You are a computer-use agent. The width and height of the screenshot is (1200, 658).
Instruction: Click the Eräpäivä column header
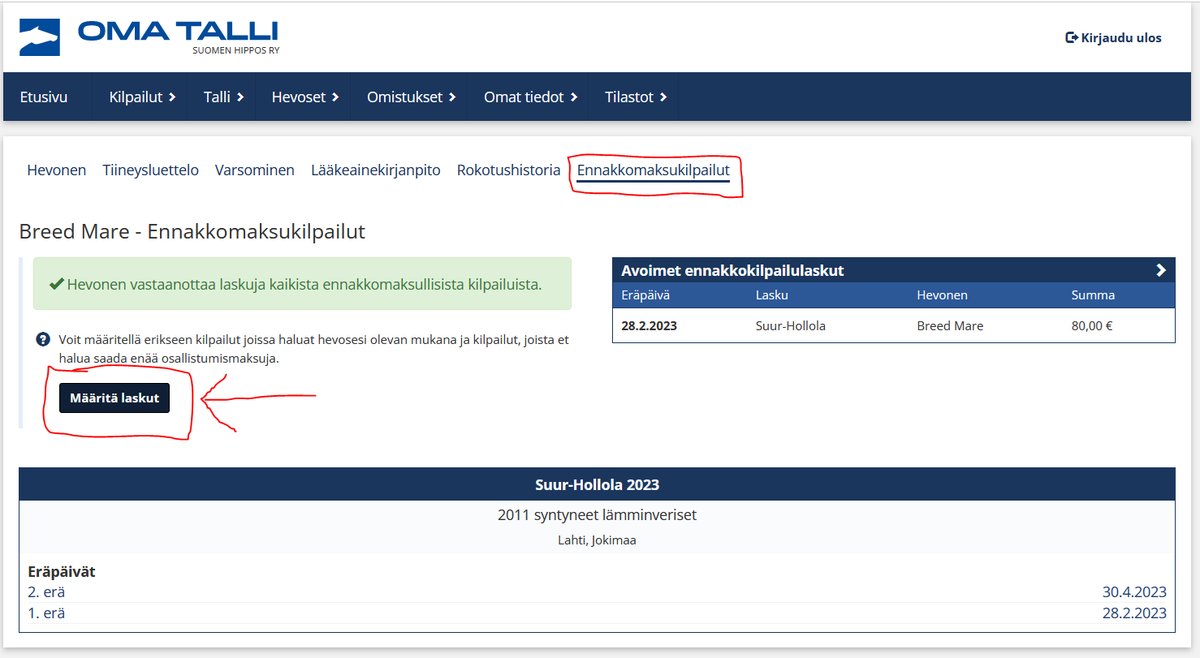tap(645, 295)
